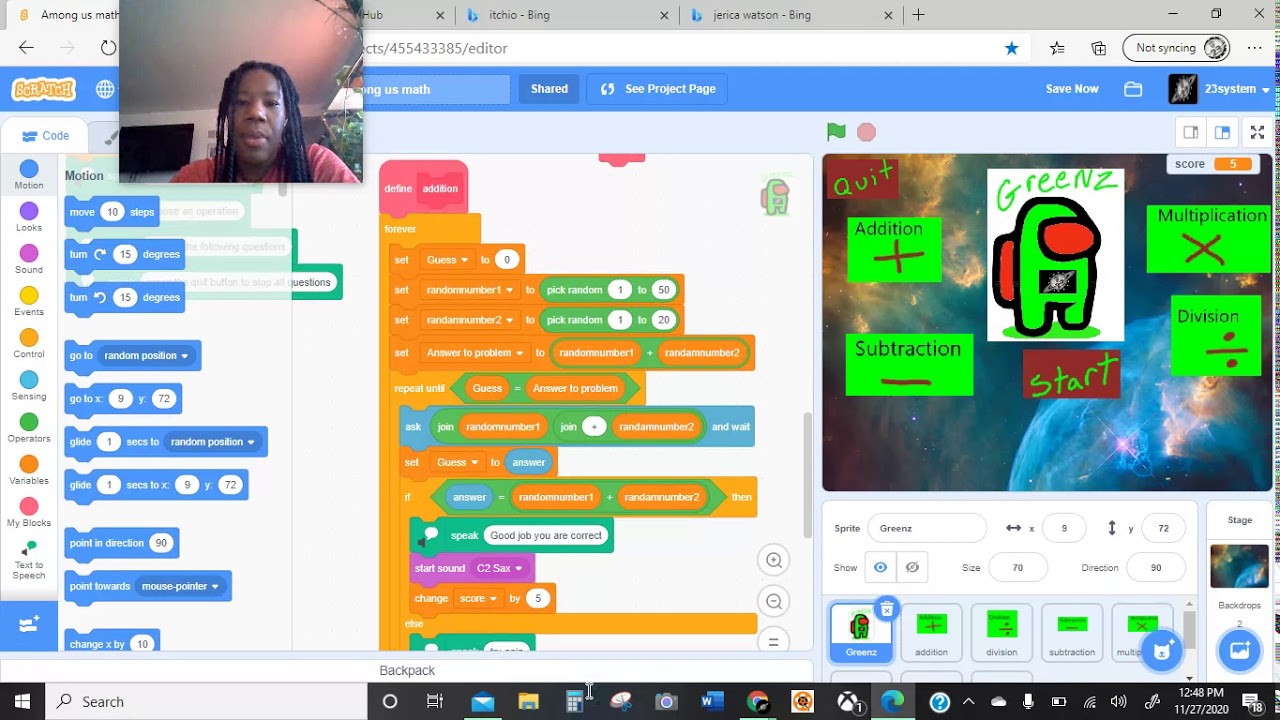Select the Stage backdrop thumbnail
The width and height of the screenshot is (1280, 720).
(1239, 567)
